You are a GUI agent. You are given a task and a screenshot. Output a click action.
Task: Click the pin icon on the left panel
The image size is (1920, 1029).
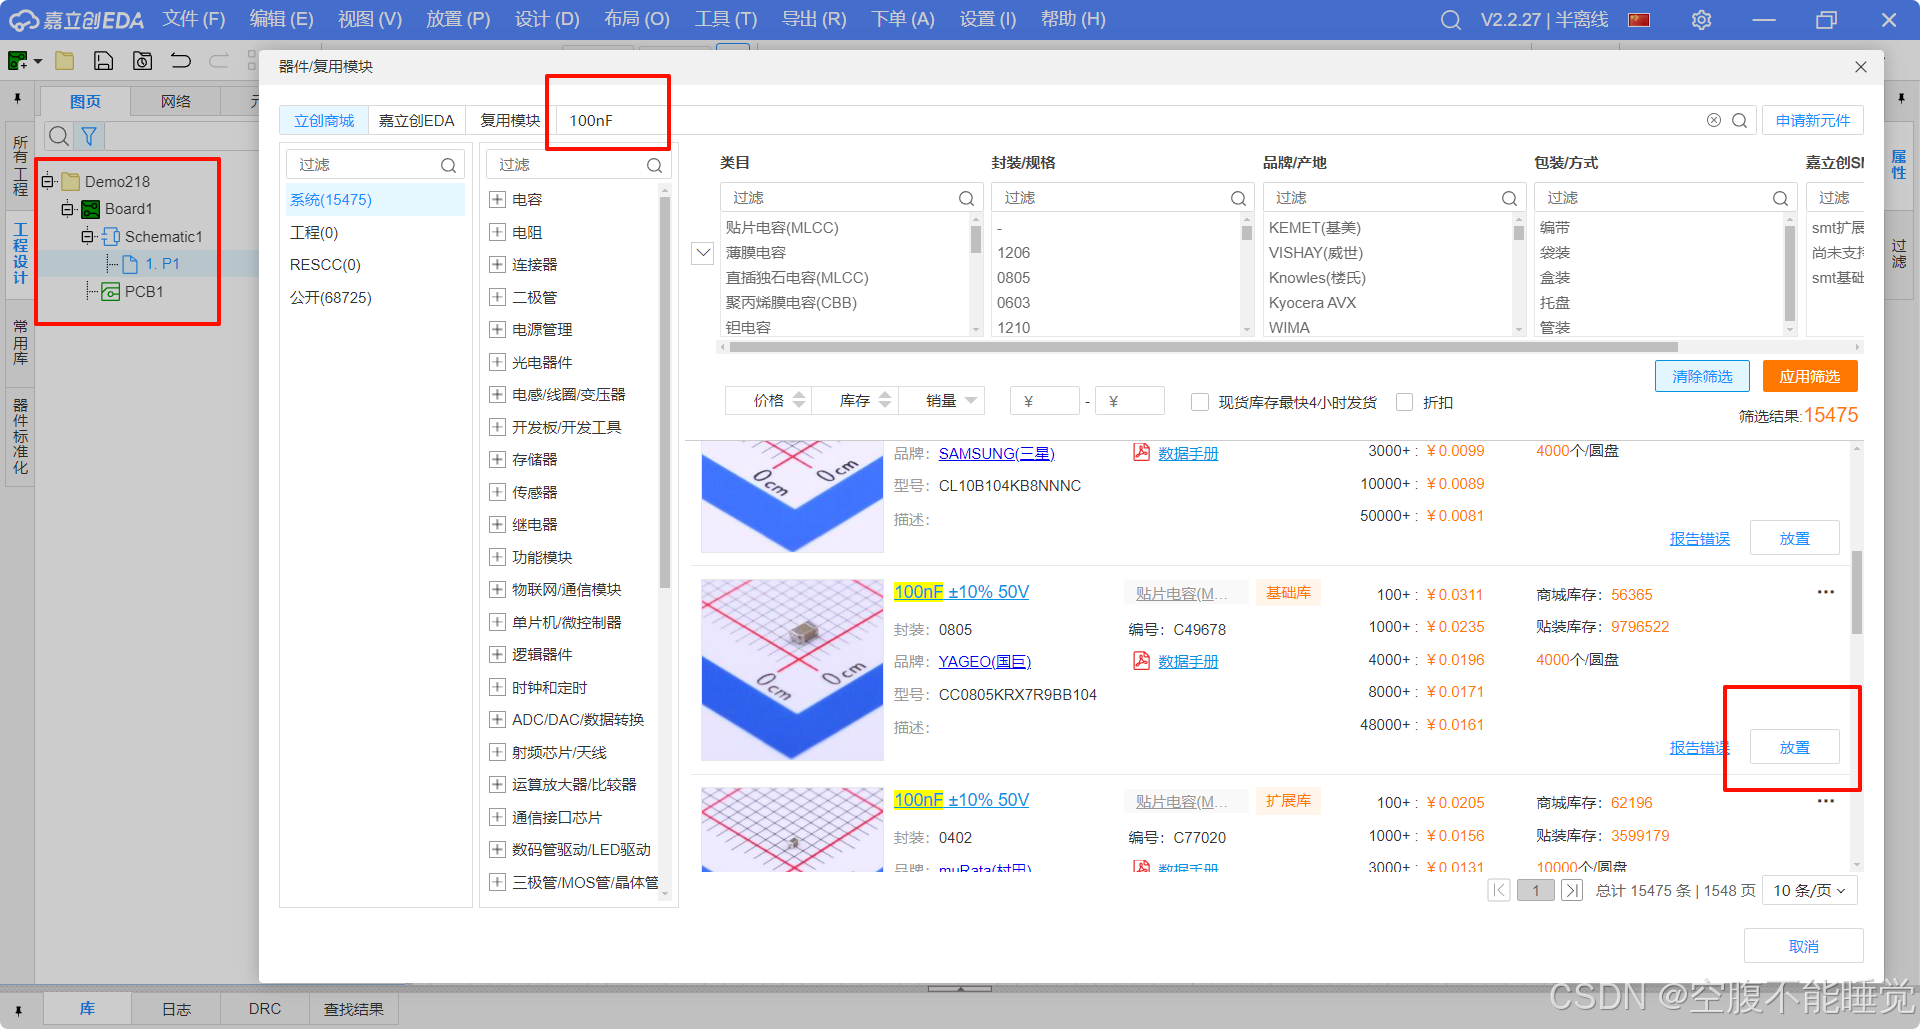pyautogui.click(x=18, y=99)
